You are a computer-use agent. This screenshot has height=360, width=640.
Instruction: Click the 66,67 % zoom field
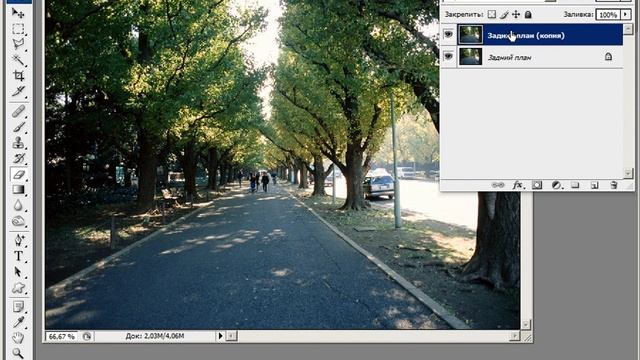point(61,336)
